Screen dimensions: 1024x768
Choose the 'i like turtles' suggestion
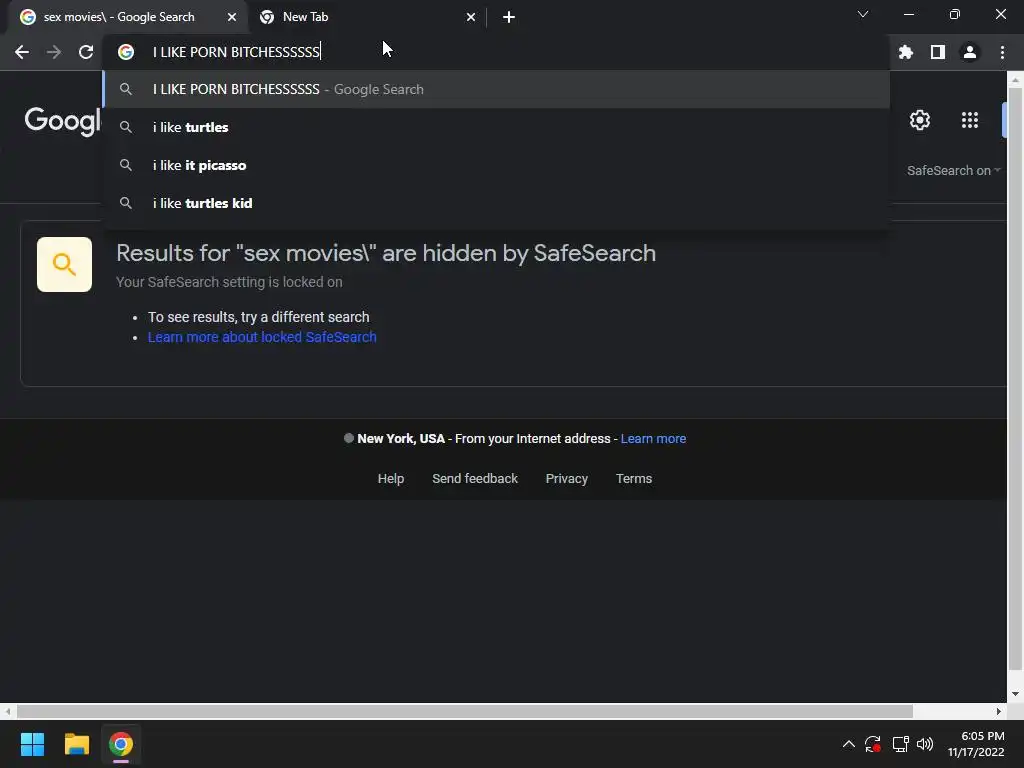[x=496, y=127]
